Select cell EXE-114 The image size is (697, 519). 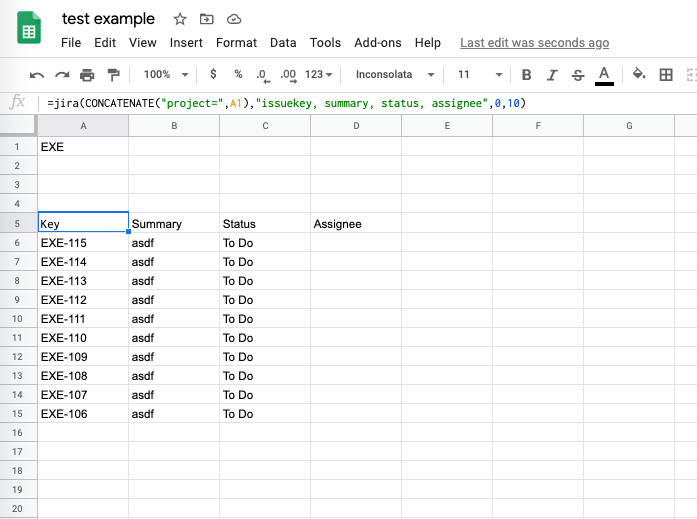(x=83, y=262)
